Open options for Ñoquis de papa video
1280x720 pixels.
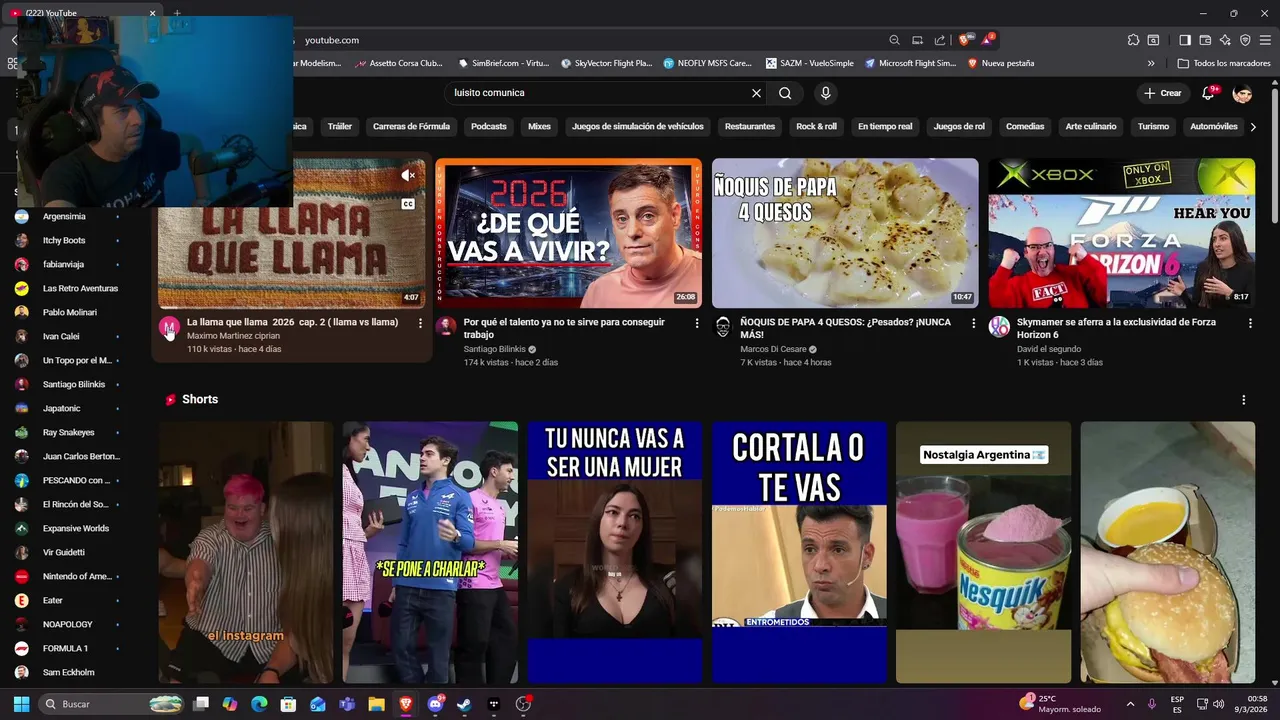[973, 323]
